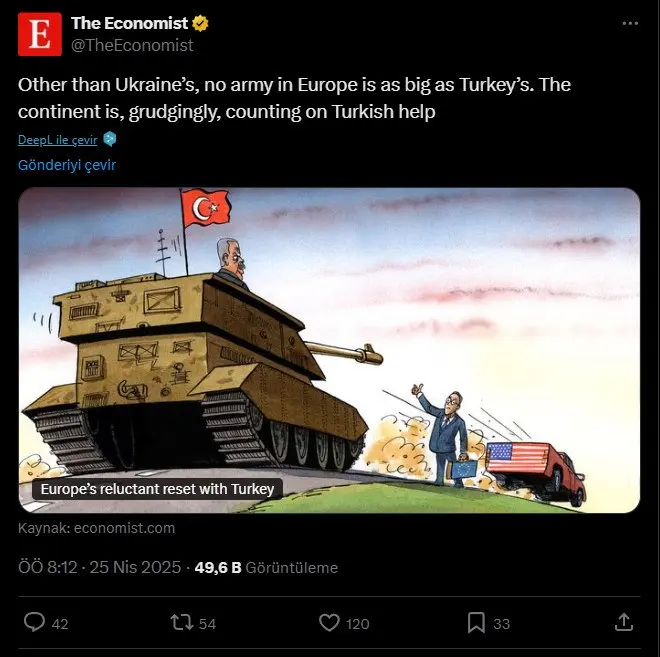Open The Economist profile avatar

pos(40,34)
